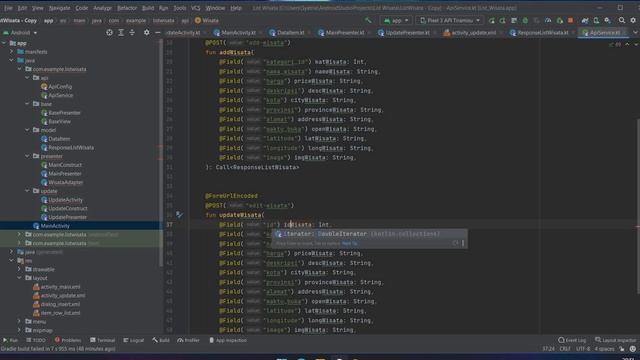Switch to MainActivity.kt editor tab
Viewport: 640px width, 360px height.
click(x=235, y=33)
